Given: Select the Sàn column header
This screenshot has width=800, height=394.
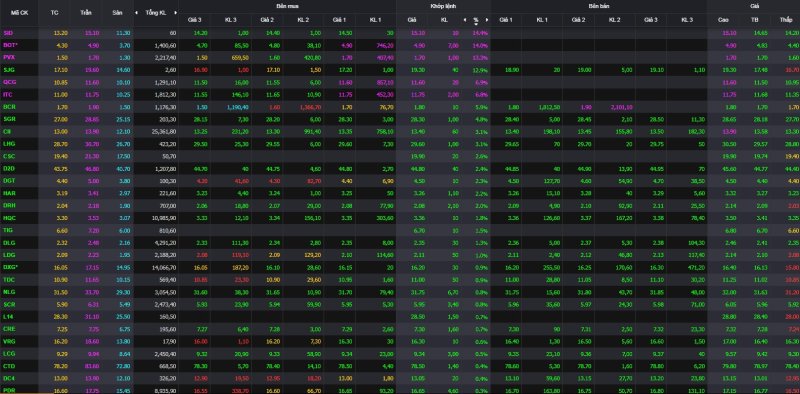Looking at the screenshot, I should click(117, 13).
